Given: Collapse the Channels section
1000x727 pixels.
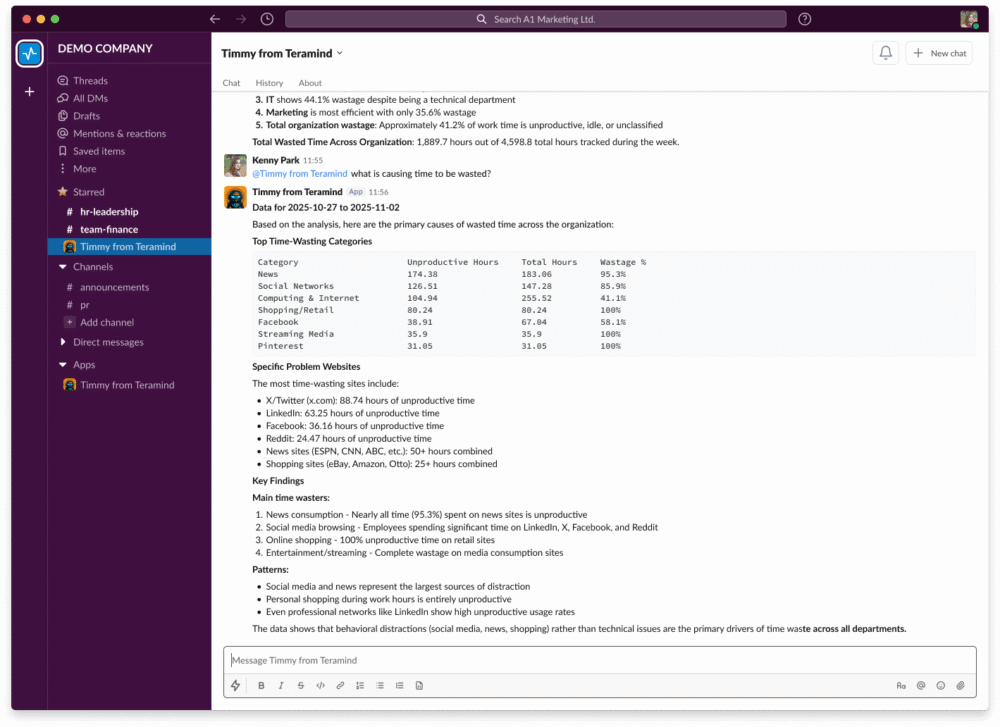Looking at the screenshot, I should [62, 267].
